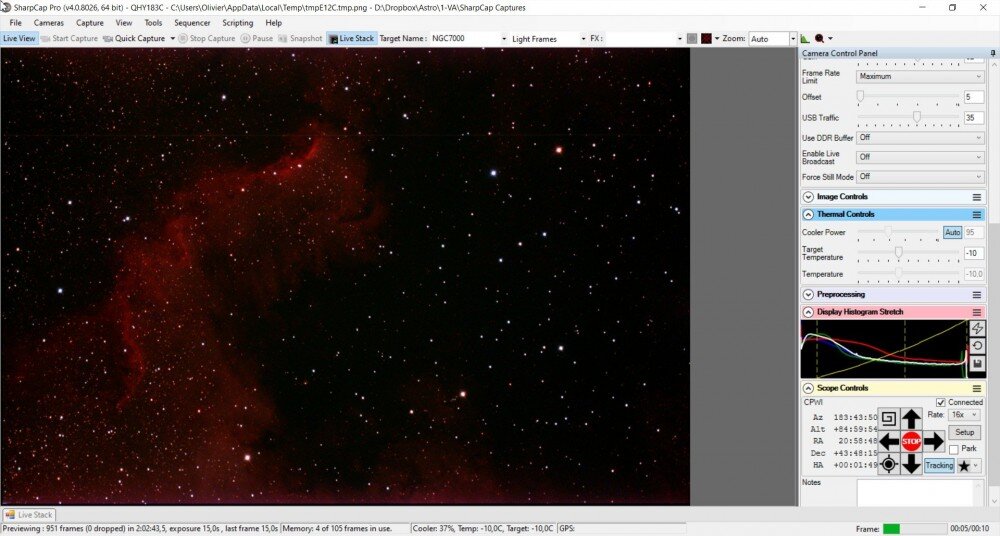Open Preprocessing hamburger menu
This screenshot has height=536, width=1000.
point(976,295)
